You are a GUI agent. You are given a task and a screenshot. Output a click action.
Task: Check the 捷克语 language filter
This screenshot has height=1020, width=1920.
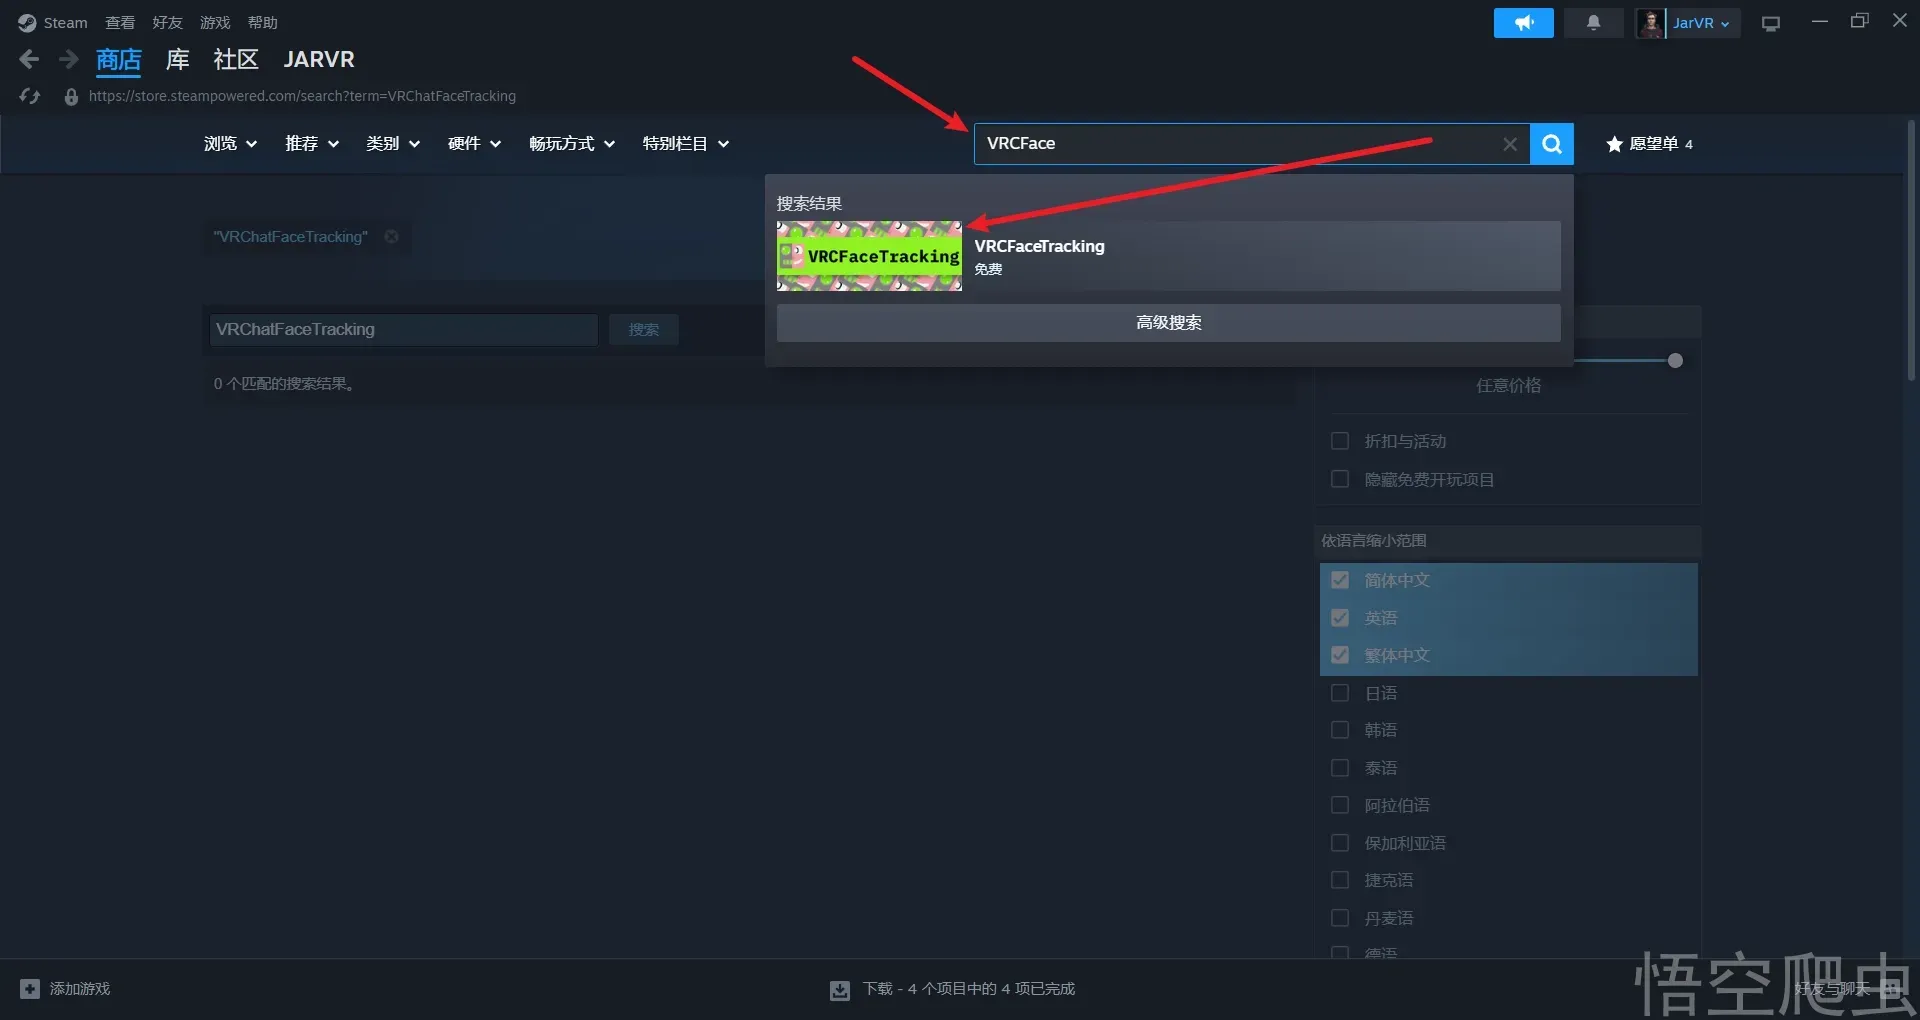click(x=1340, y=880)
